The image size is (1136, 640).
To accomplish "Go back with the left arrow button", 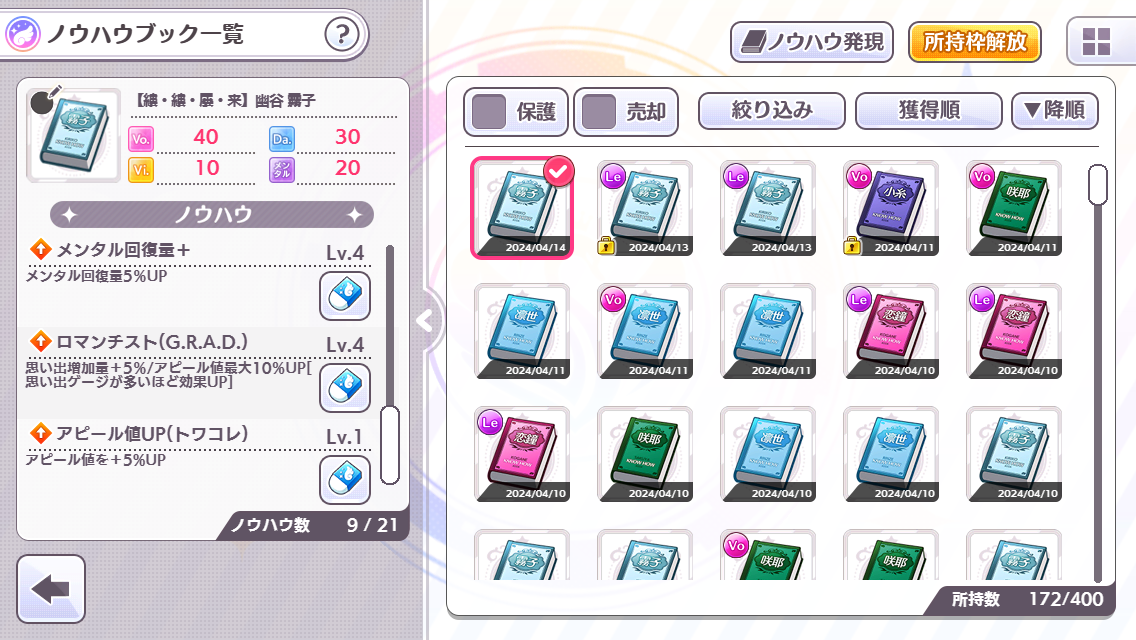I will (x=51, y=589).
